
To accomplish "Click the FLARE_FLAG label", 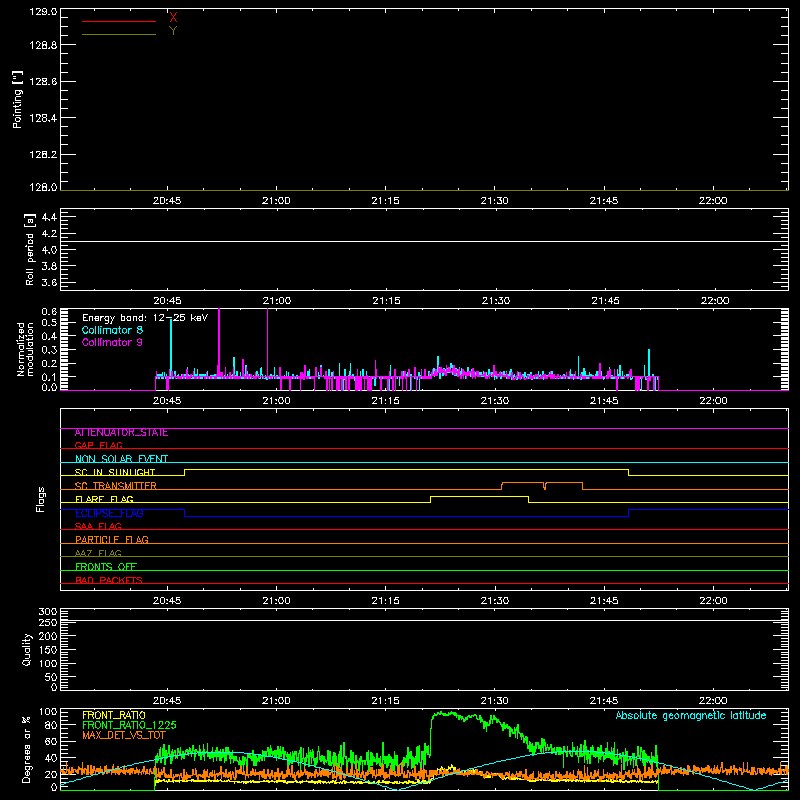I will point(104,499).
